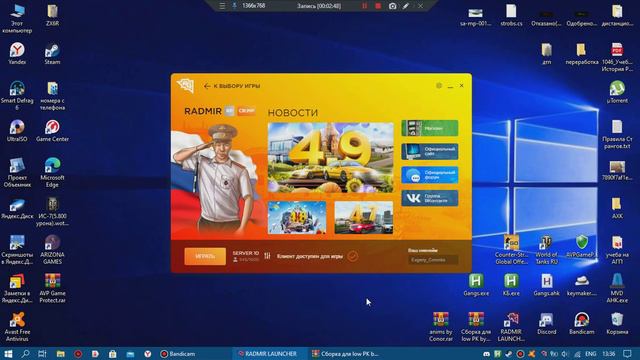Open the Bandicam desktop shortcut
Screen dimensions: 640x360
[x=582, y=324]
